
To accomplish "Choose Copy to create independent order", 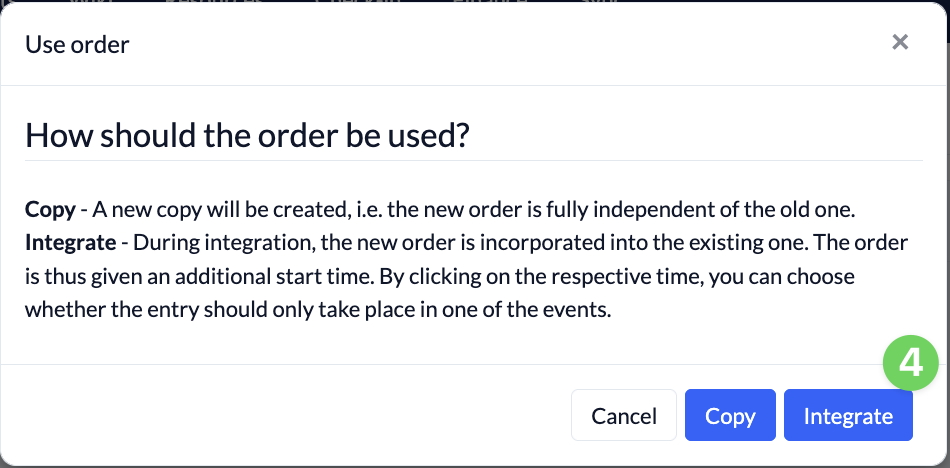I will (x=730, y=415).
